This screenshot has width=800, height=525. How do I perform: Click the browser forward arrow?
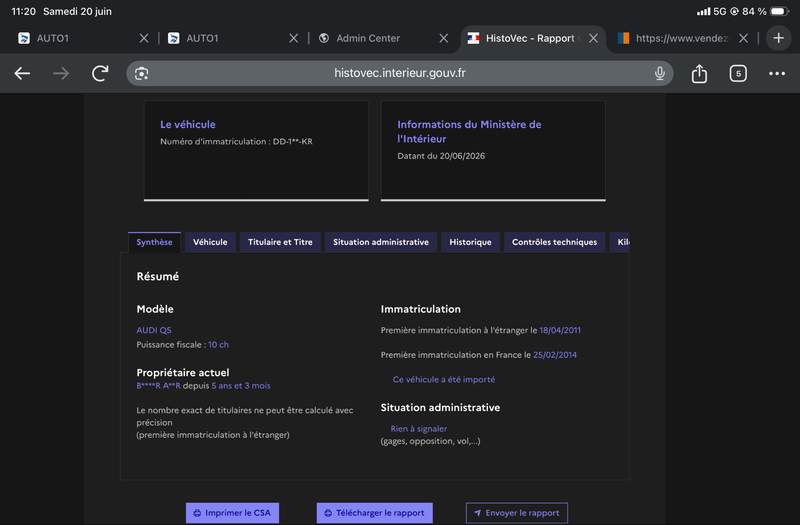pyautogui.click(x=61, y=73)
